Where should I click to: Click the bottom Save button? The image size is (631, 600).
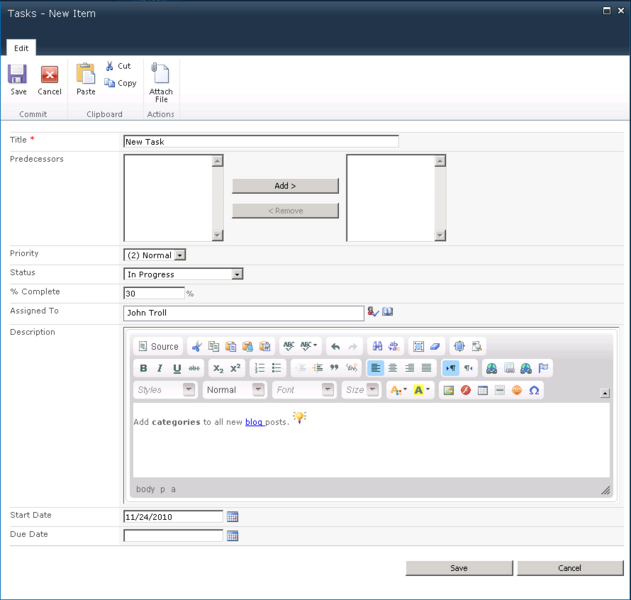coord(459,568)
